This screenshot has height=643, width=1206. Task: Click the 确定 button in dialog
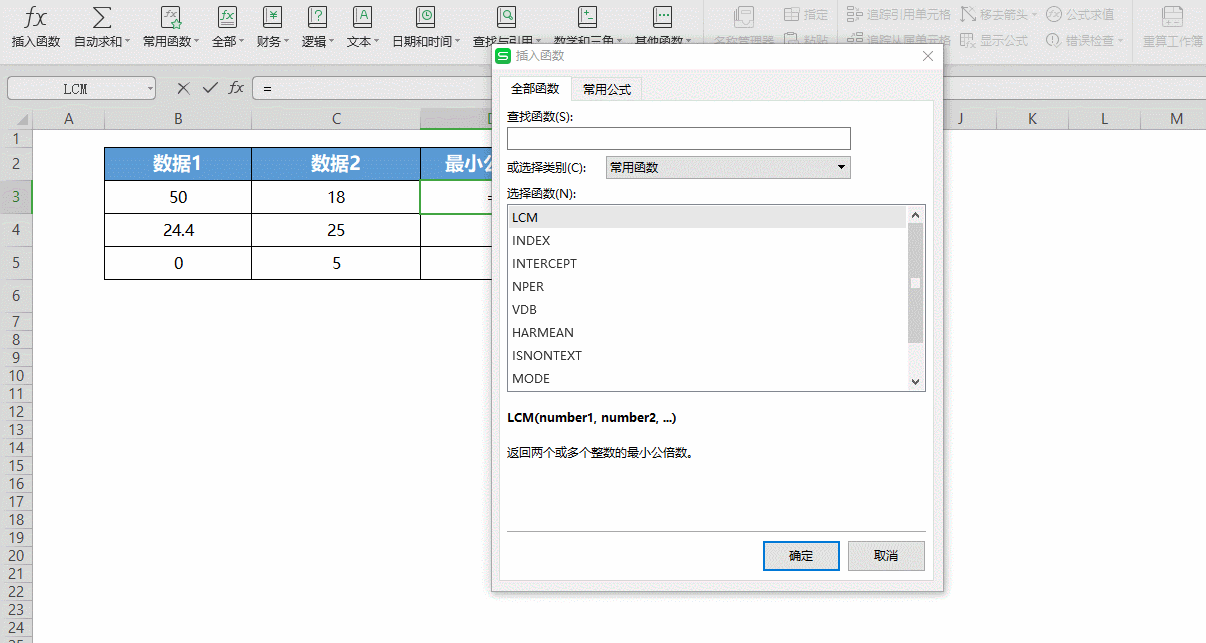click(801, 556)
